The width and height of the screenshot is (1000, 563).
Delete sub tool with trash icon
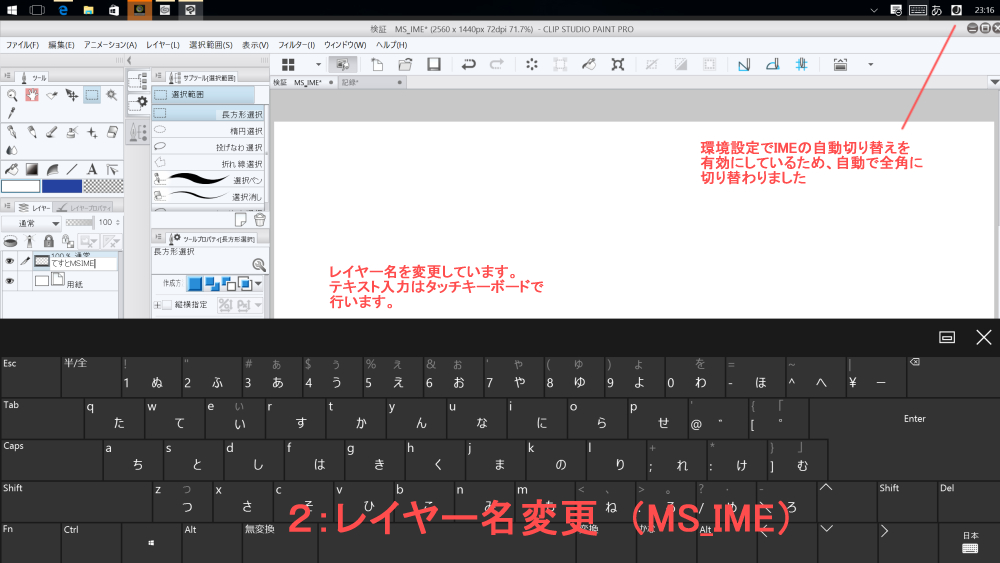[x=260, y=219]
